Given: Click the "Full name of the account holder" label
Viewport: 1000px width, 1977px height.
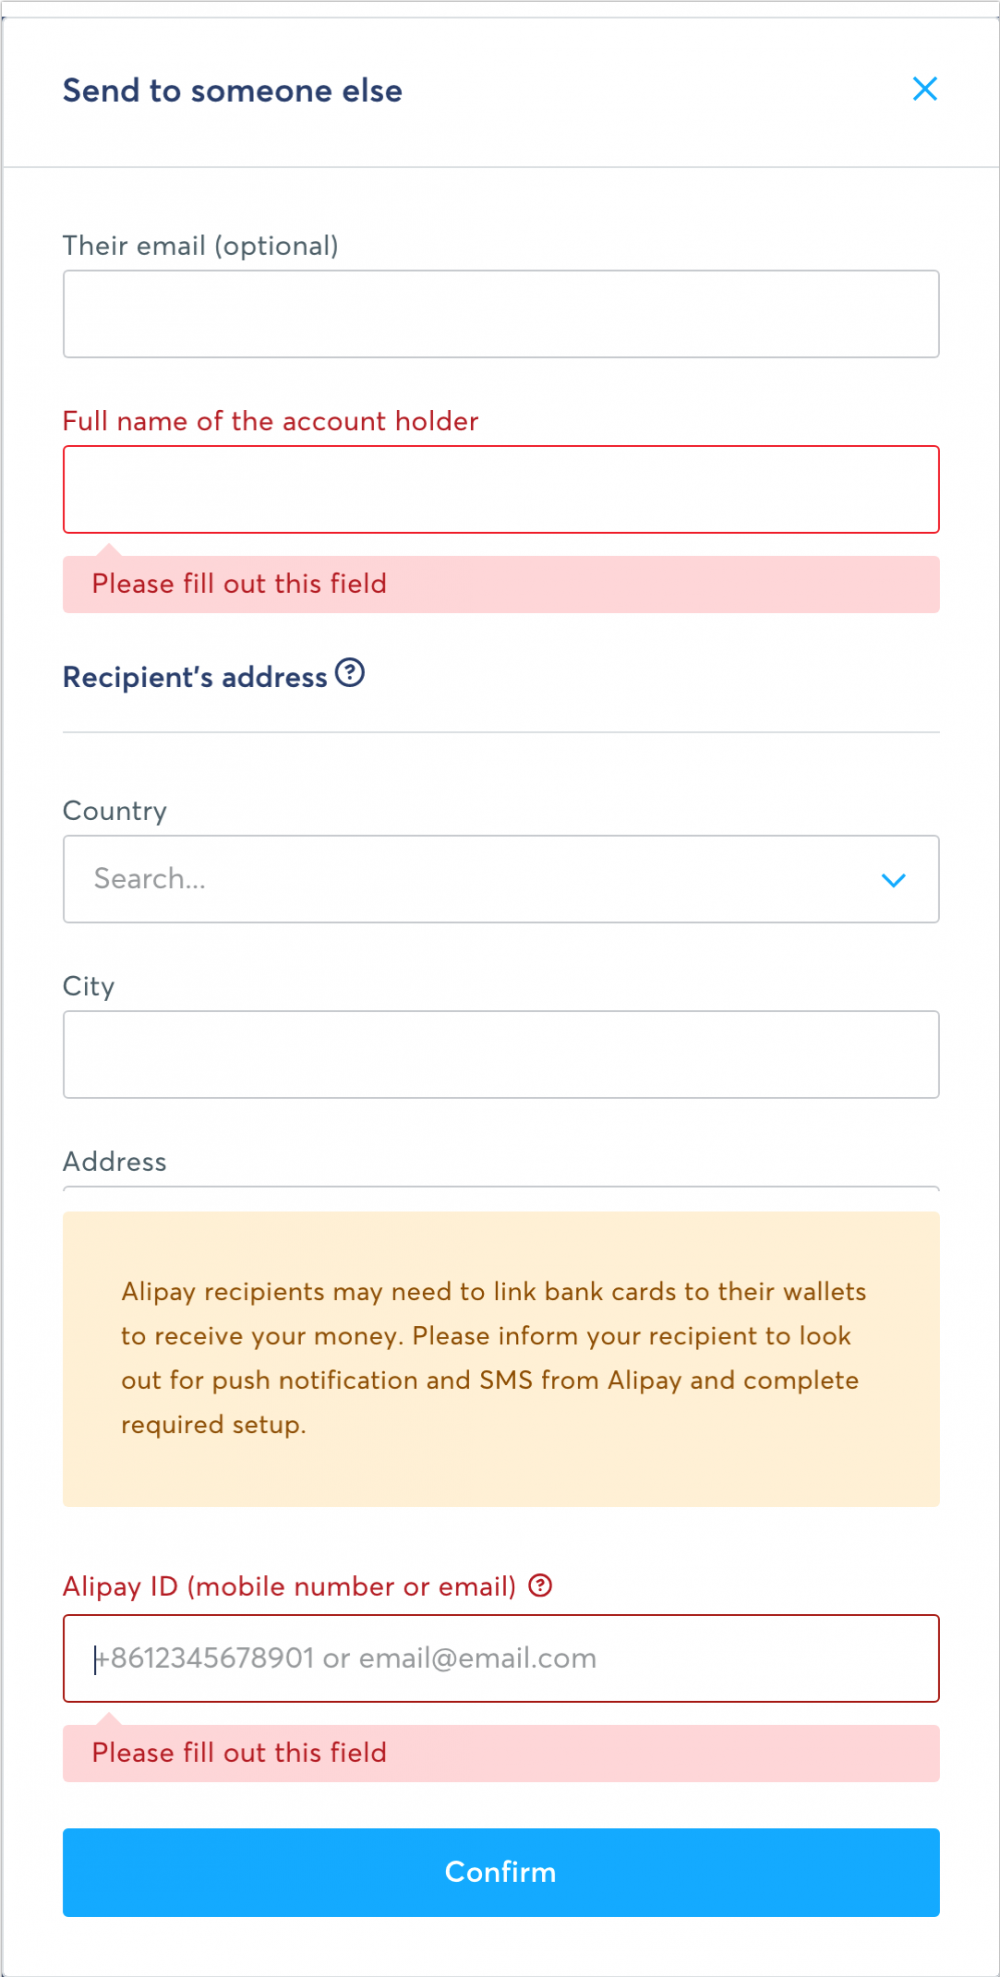Looking at the screenshot, I should coord(270,421).
